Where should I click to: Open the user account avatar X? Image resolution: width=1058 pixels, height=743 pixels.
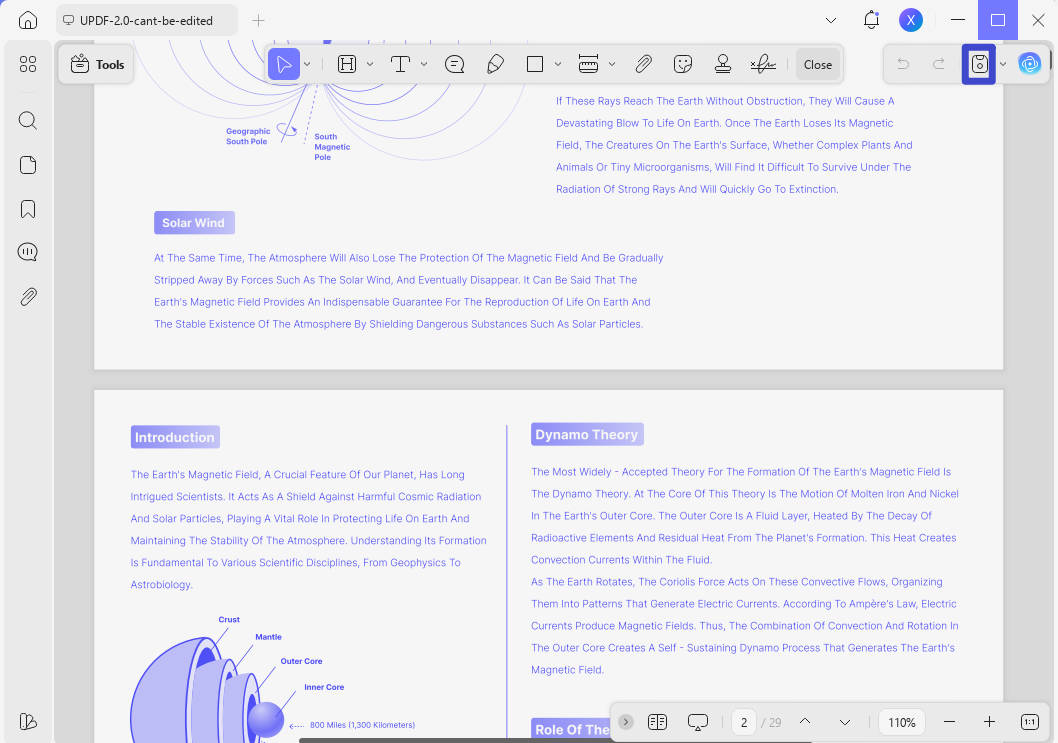tap(911, 20)
